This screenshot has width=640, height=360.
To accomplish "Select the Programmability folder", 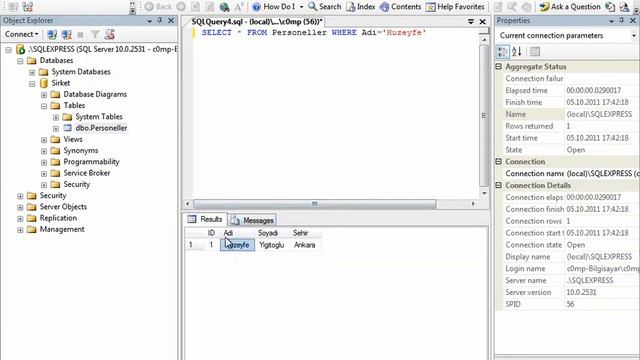I will pos(91,162).
